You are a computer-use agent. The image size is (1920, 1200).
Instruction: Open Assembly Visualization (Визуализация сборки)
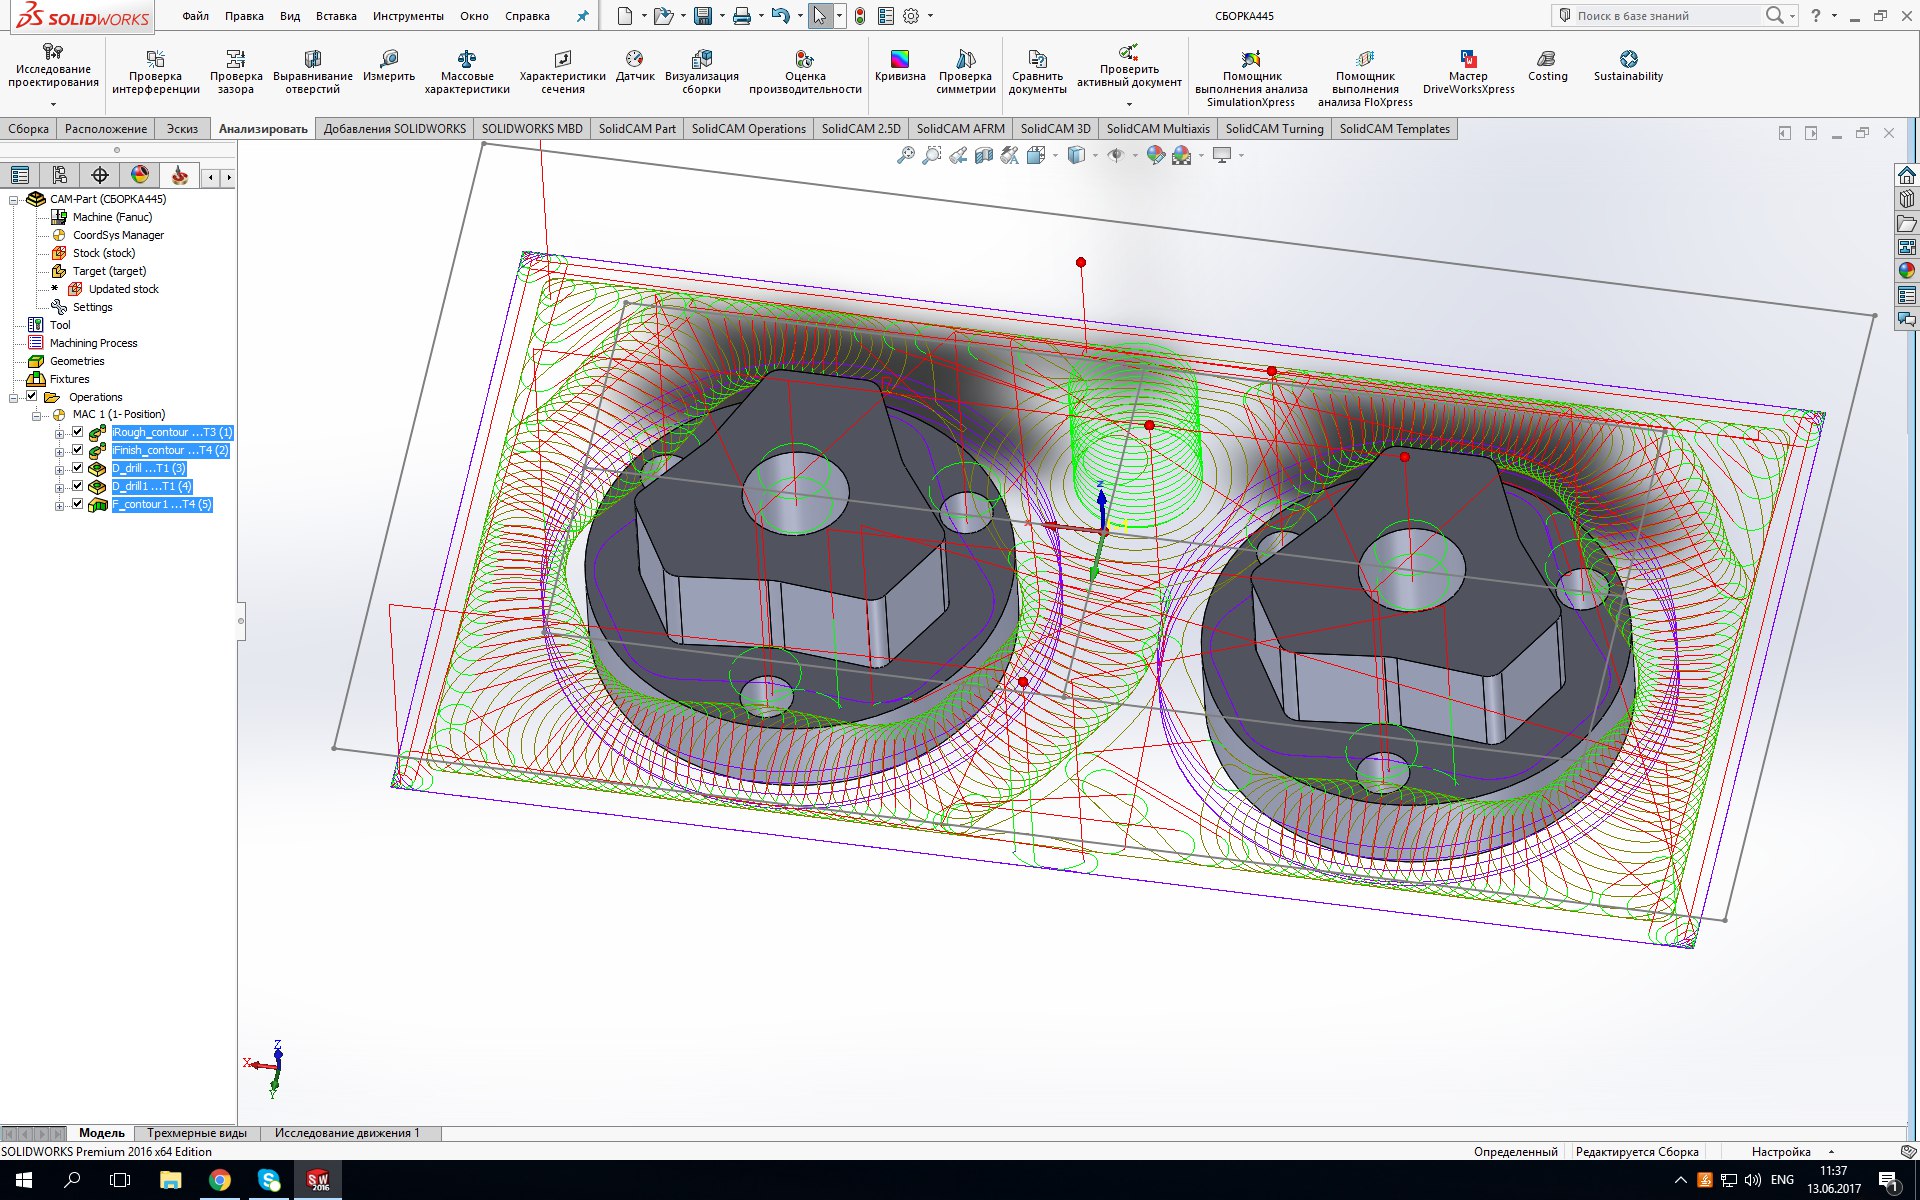click(x=702, y=72)
